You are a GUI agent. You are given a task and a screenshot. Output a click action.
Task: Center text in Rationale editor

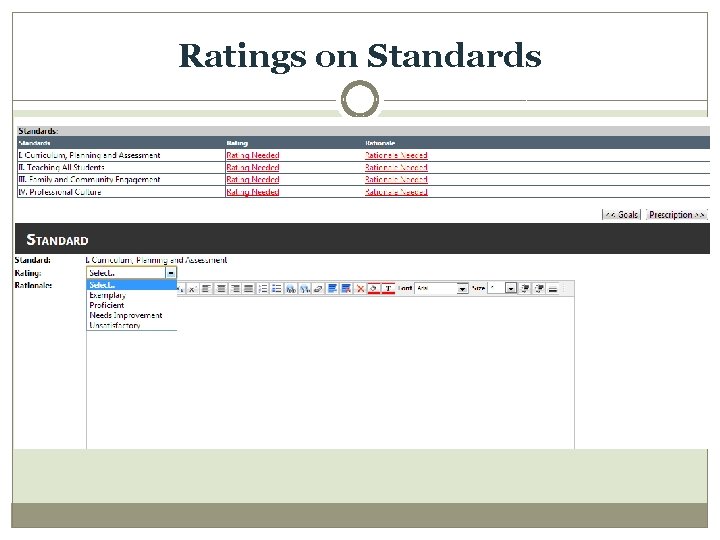221,288
